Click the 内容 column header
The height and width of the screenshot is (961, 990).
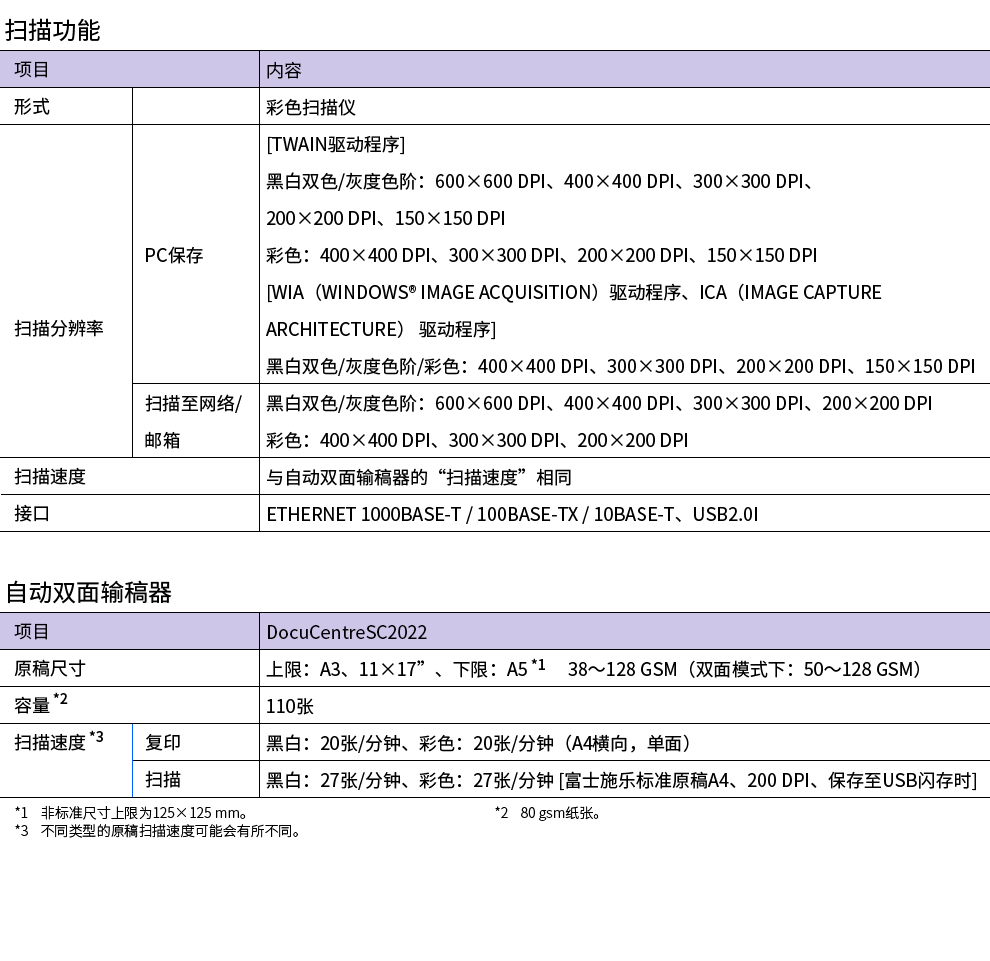[283, 70]
